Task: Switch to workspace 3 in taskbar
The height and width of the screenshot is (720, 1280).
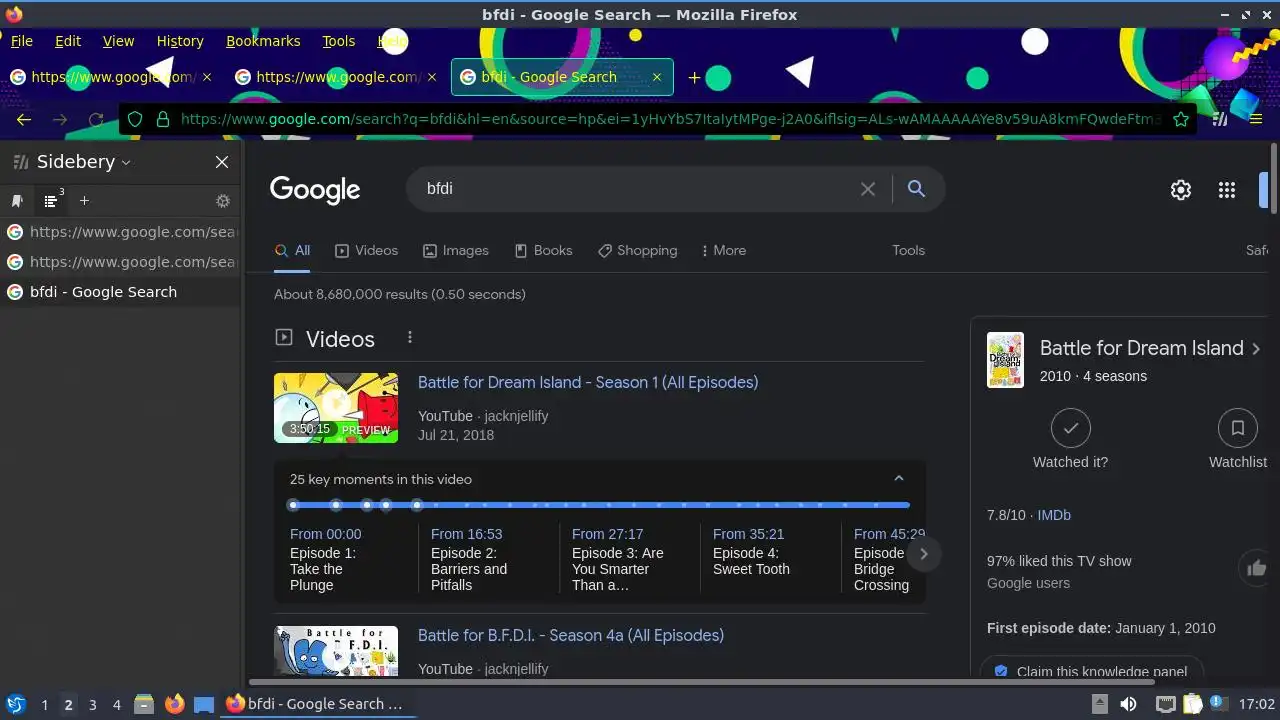Action: pos(92,704)
